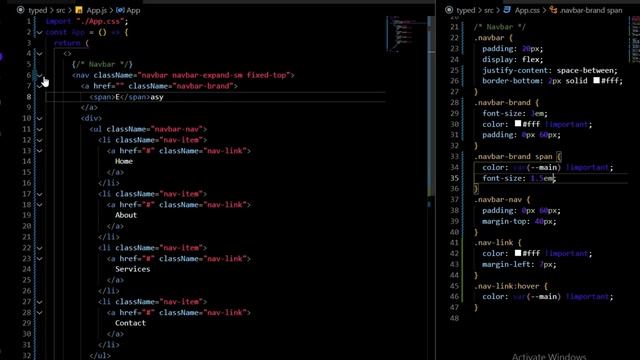This screenshot has width=640, height=360.
Task: Click the '/* Navbar */' comment in App.css
Action: tap(500, 27)
